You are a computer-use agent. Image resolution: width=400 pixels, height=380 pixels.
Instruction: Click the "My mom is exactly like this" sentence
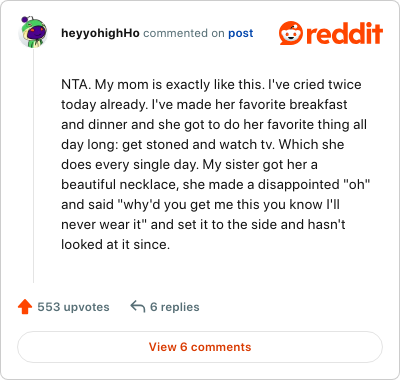(180, 84)
